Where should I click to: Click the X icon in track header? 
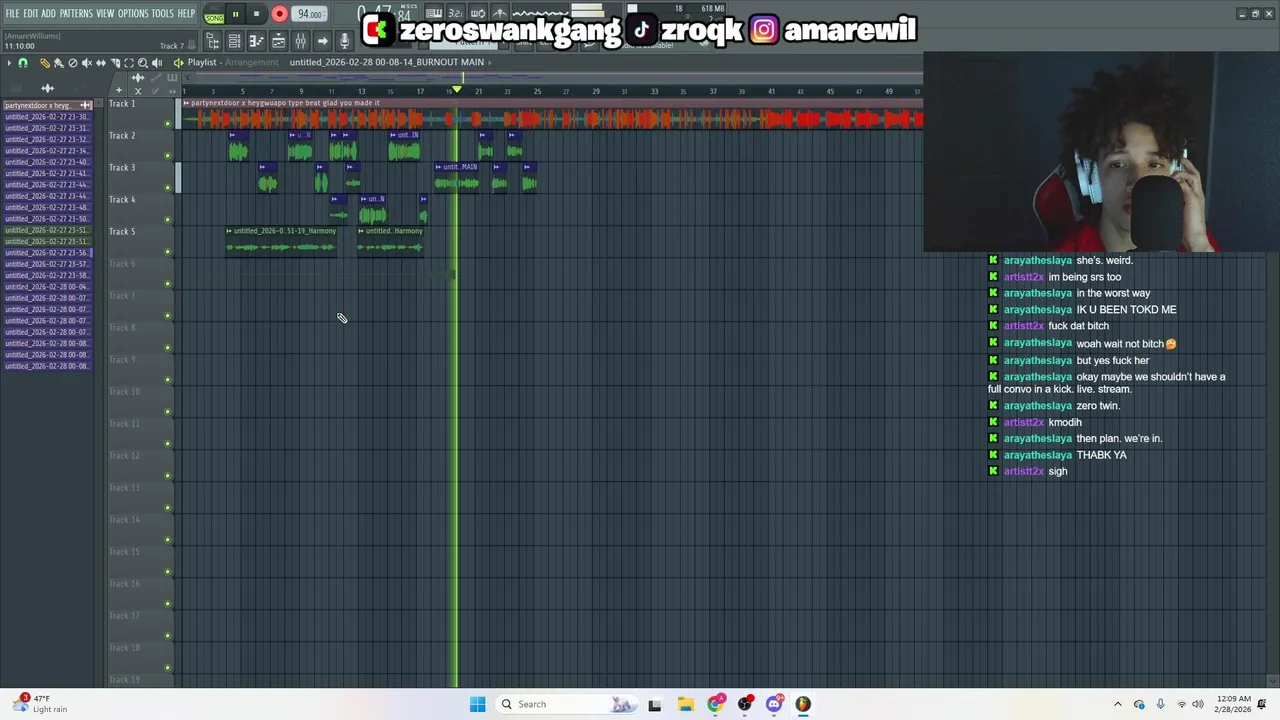(138, 91)
